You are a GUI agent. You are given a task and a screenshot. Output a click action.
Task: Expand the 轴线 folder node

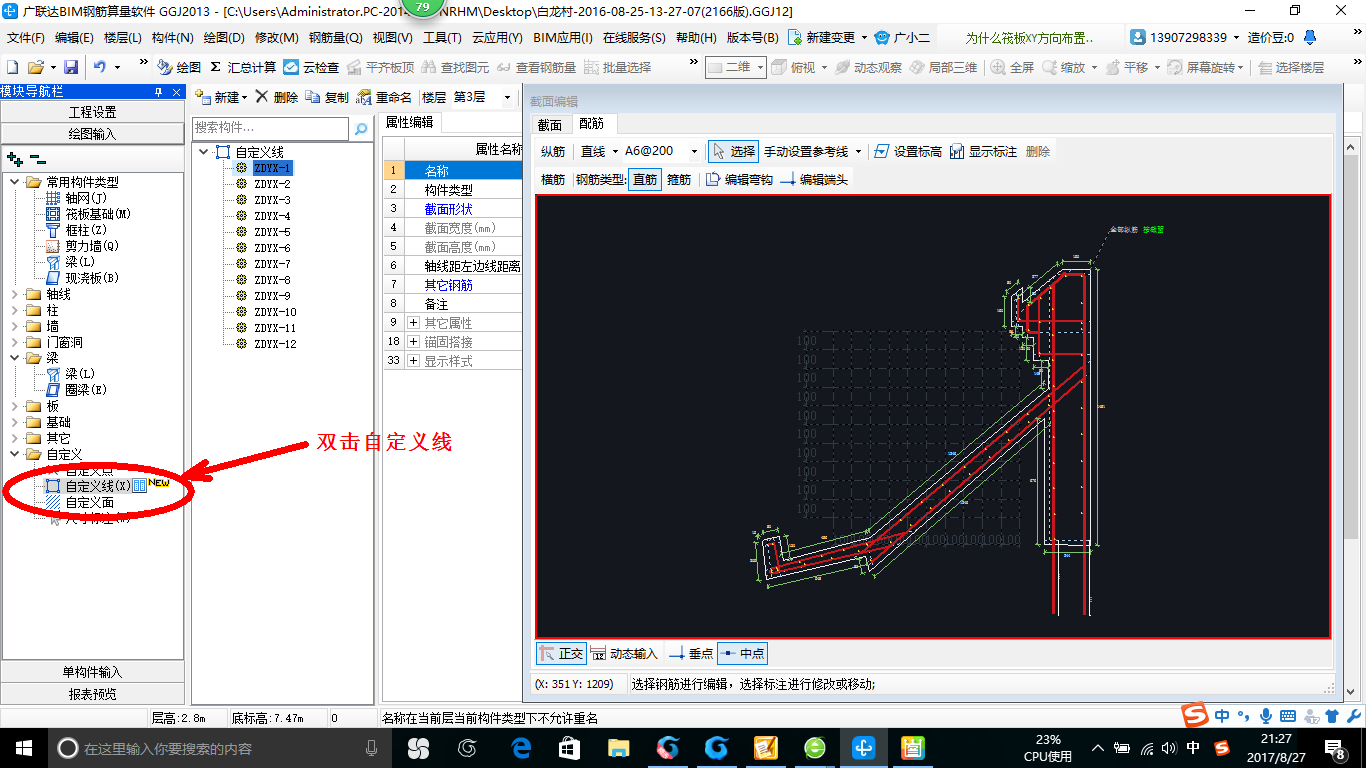[14, 294]
